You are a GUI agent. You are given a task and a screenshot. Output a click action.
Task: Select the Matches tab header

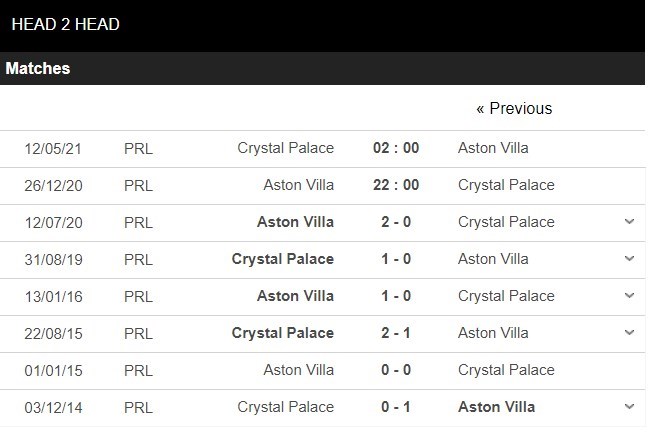tap(38, 69)
